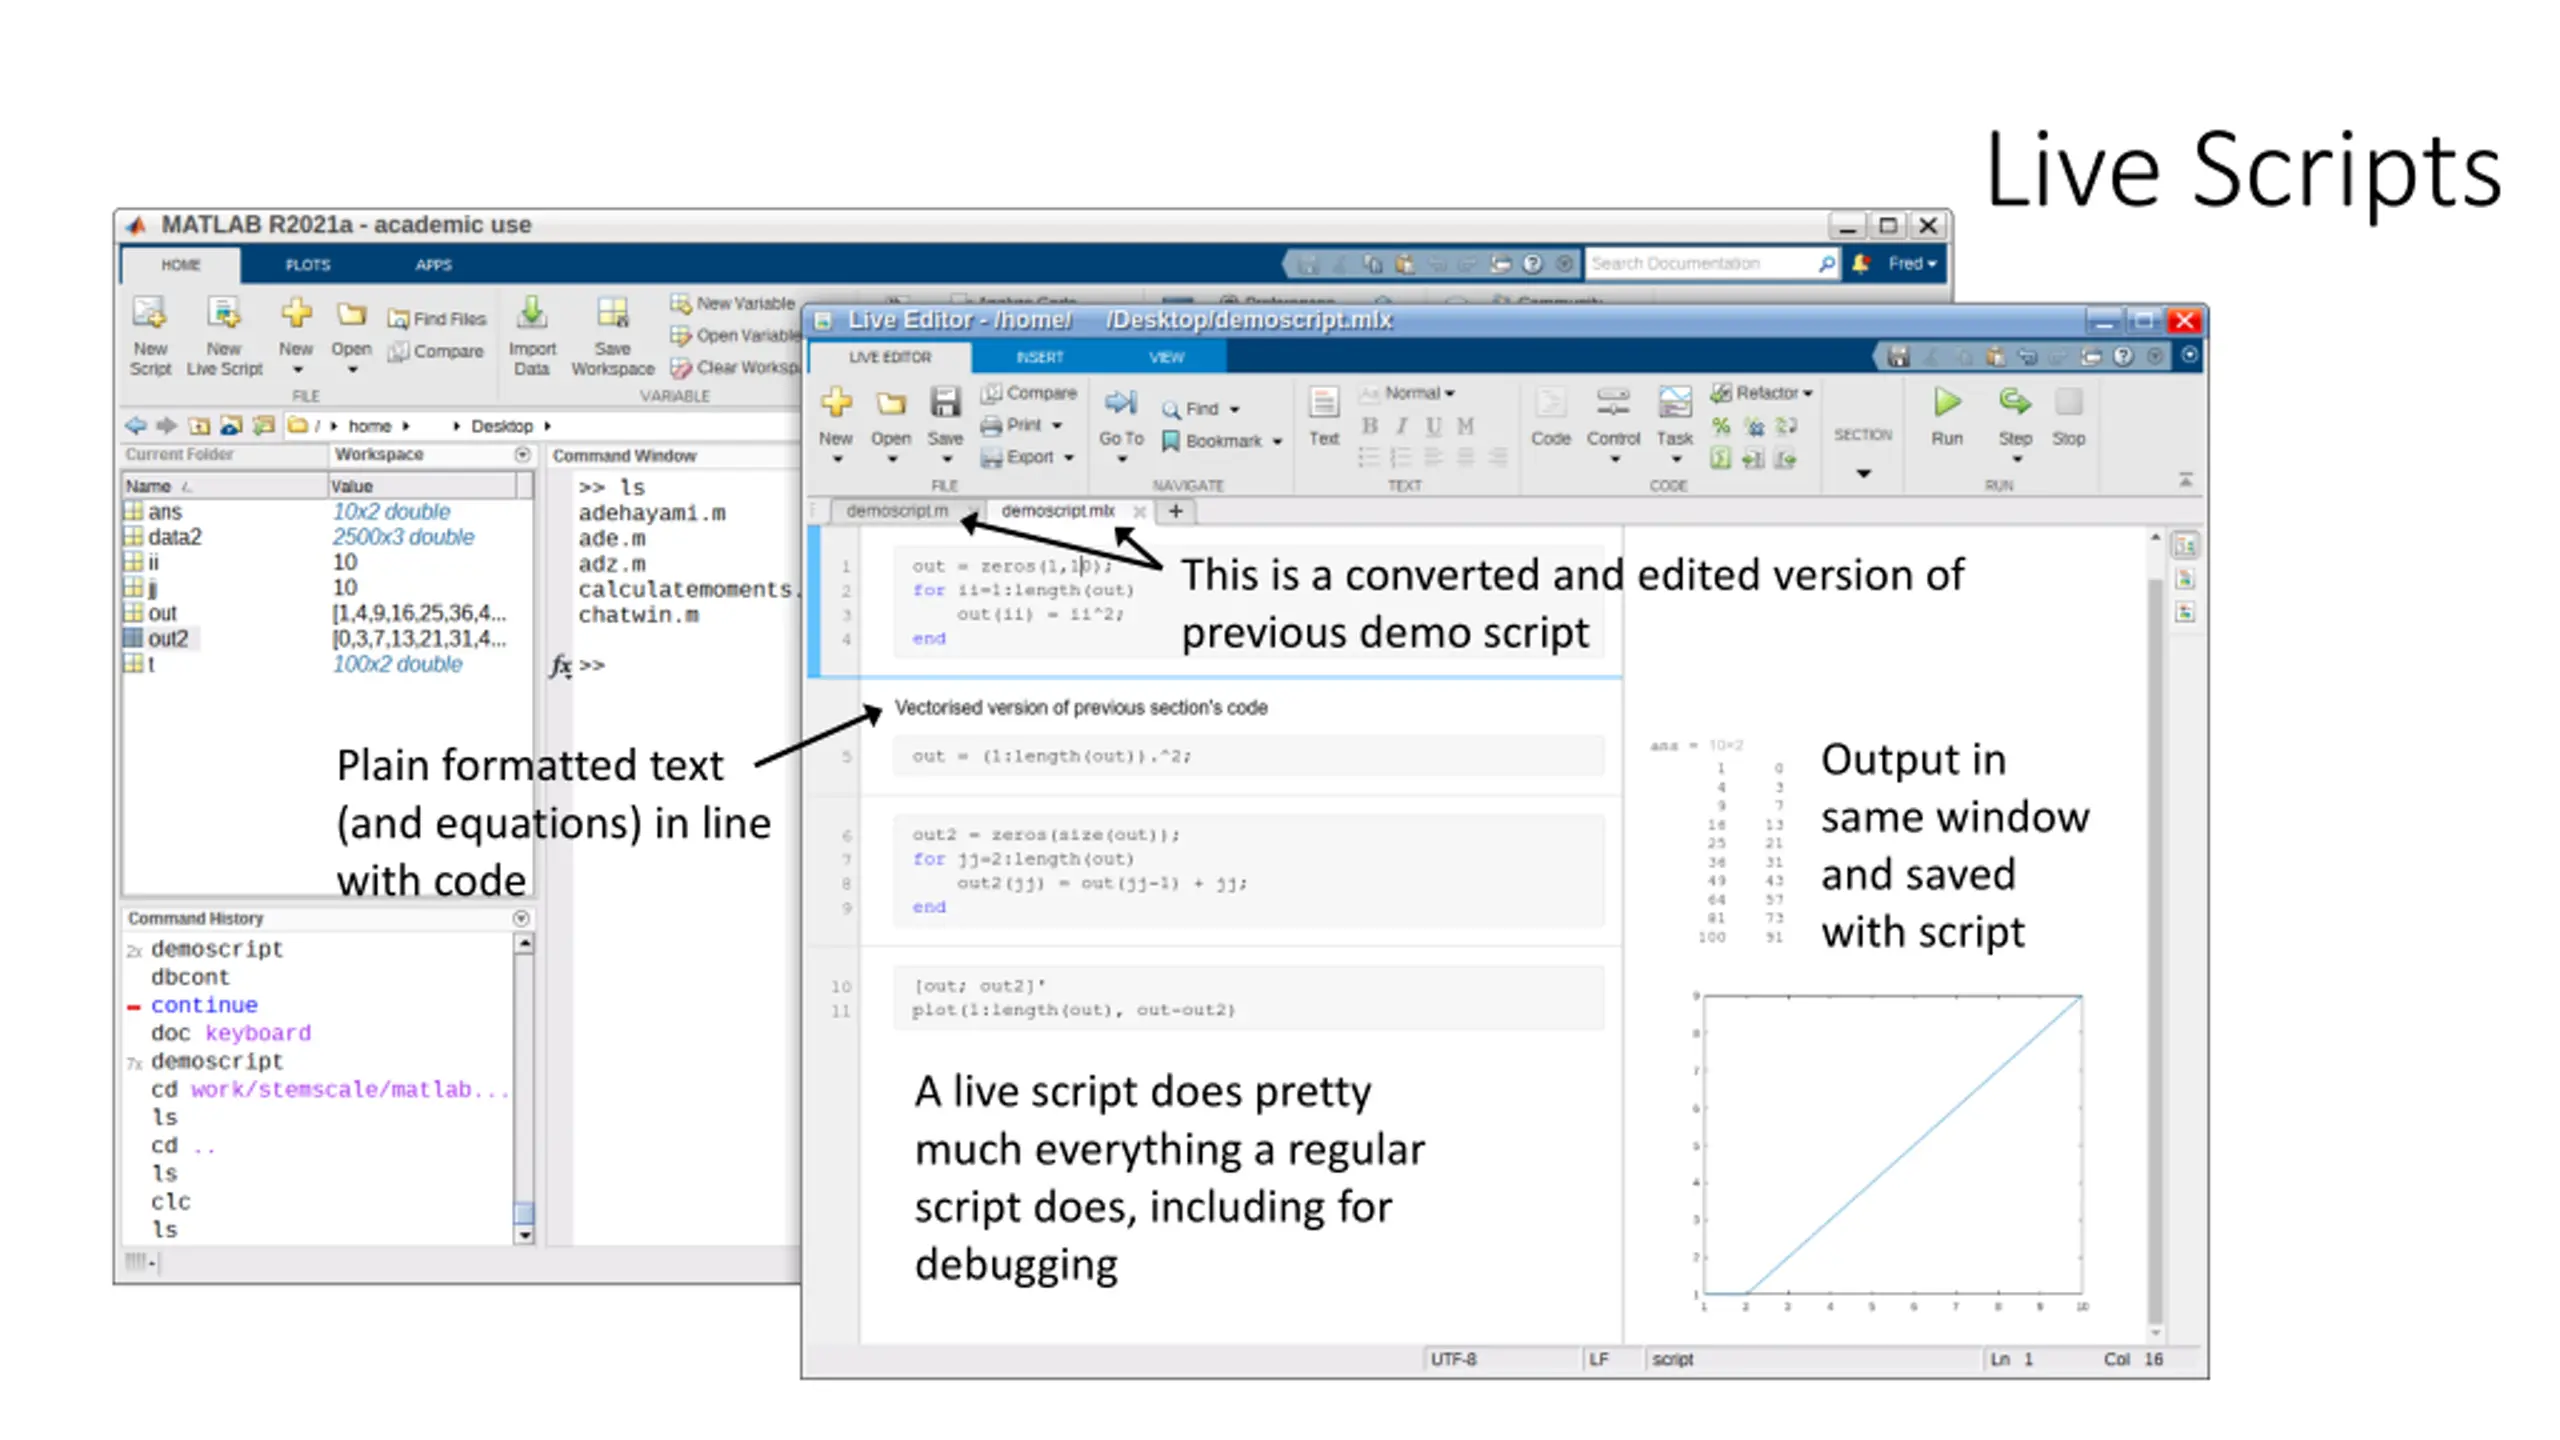2560x1440 pixels.
Task: Click the Find Files button
Action: 438,319
